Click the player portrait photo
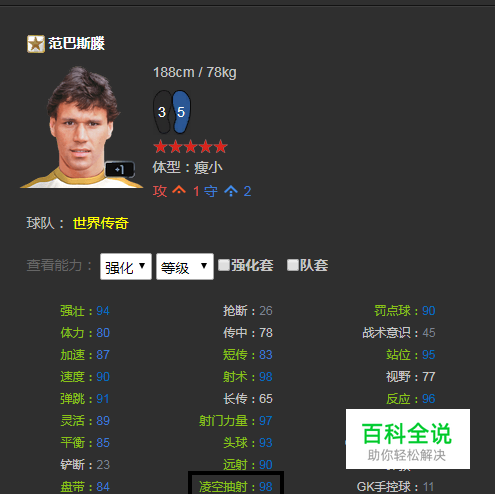495x494 pixels. (81, 127)
